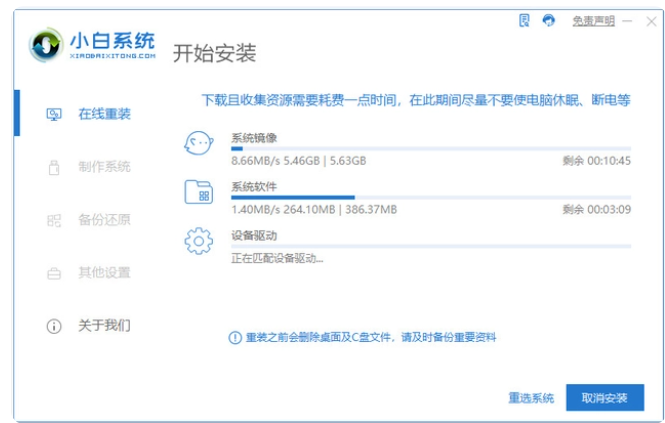The width and height of the screenshot is (665, 423).
Task: Click the 设备驱动 progress bar
Action: click(431, 246)
